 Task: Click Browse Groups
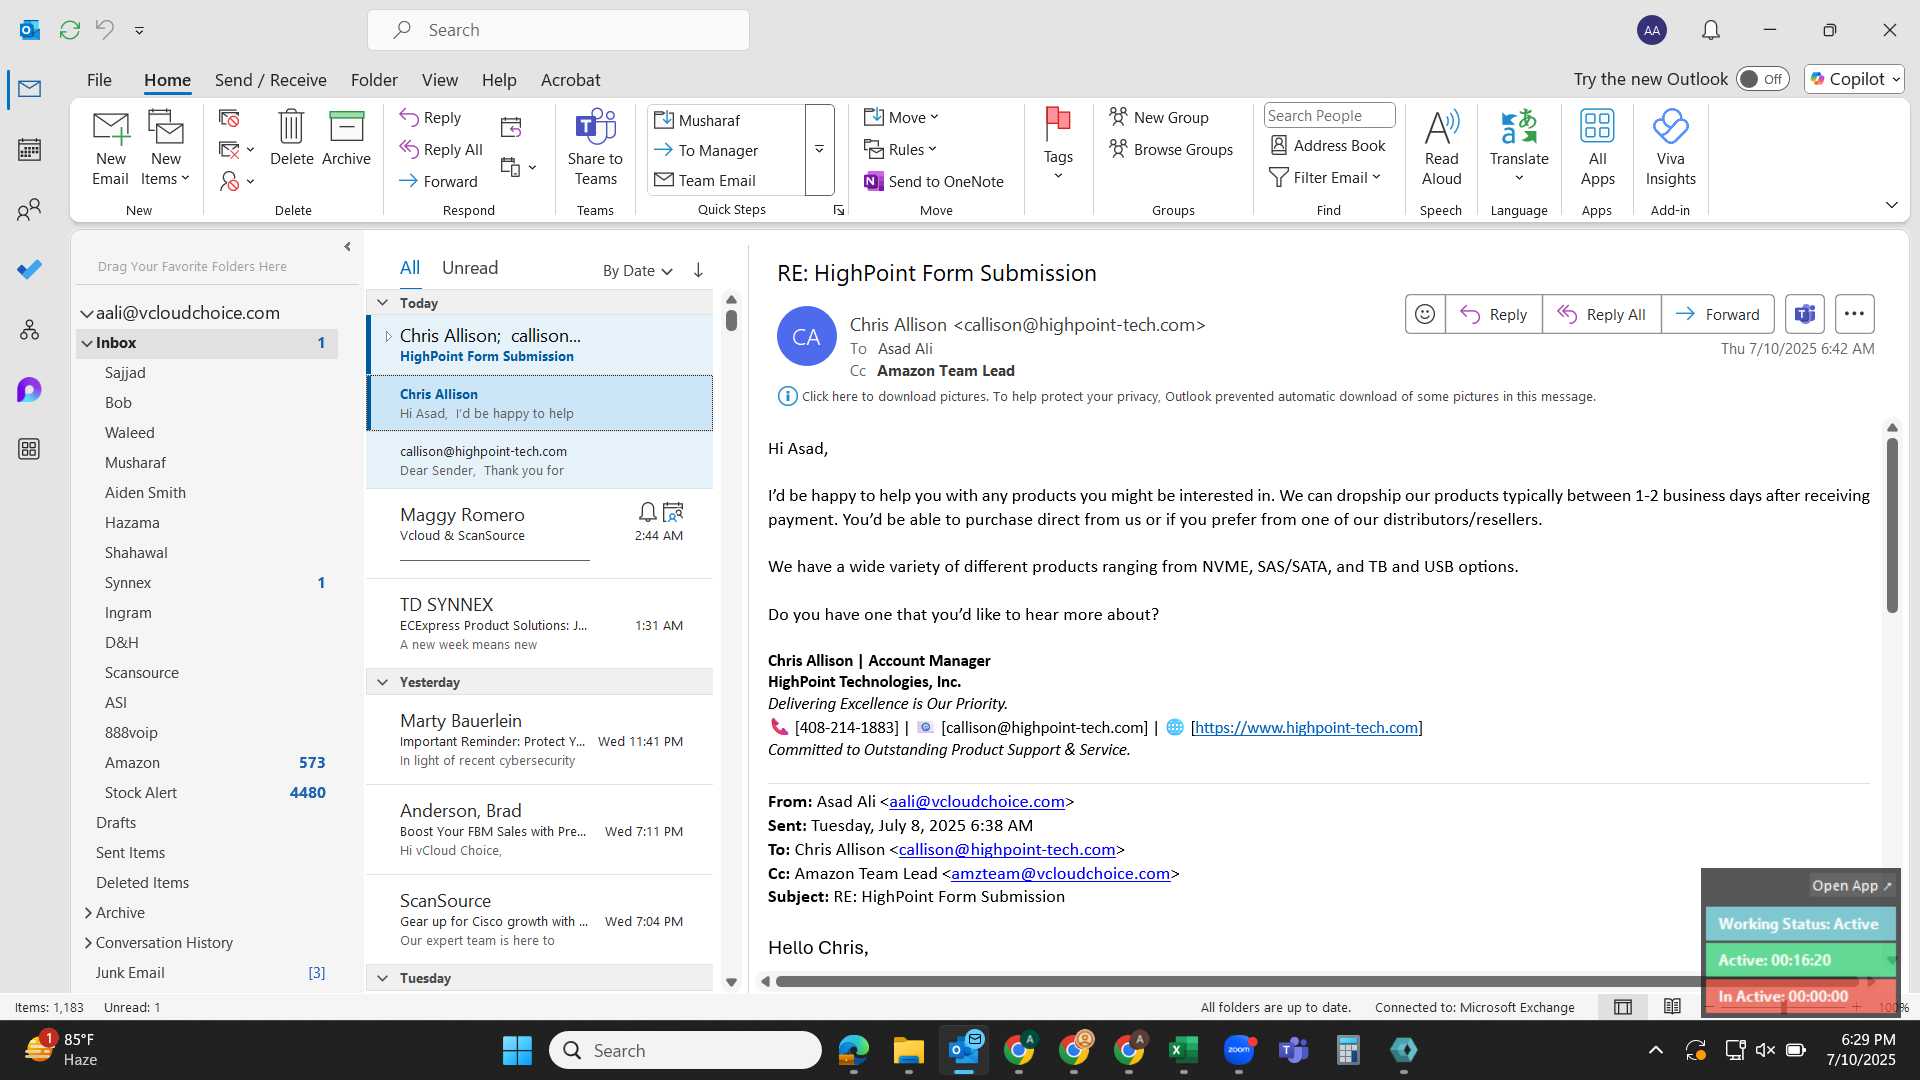(x=1170, y=149)
